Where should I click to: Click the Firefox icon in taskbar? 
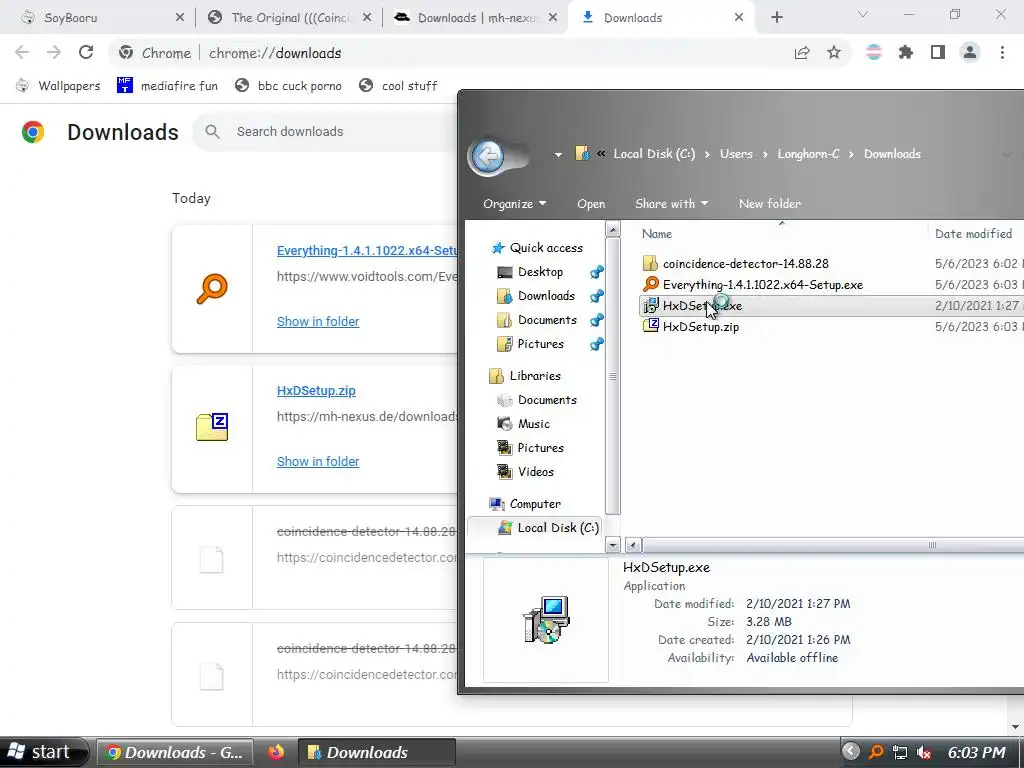[x=276, y=752]
